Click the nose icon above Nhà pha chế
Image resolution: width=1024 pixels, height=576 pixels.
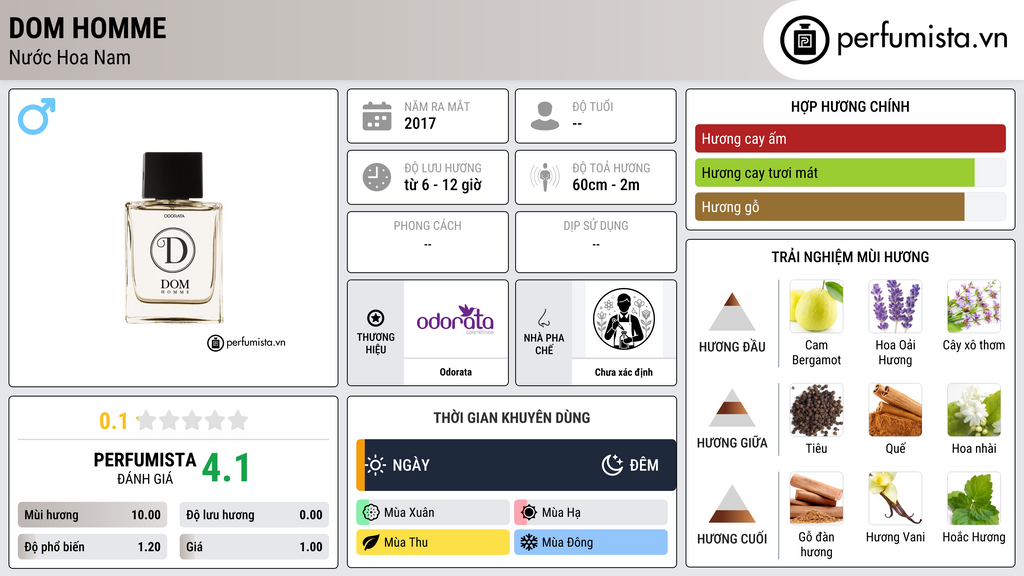pyautogui.click(x=543, y=318)
